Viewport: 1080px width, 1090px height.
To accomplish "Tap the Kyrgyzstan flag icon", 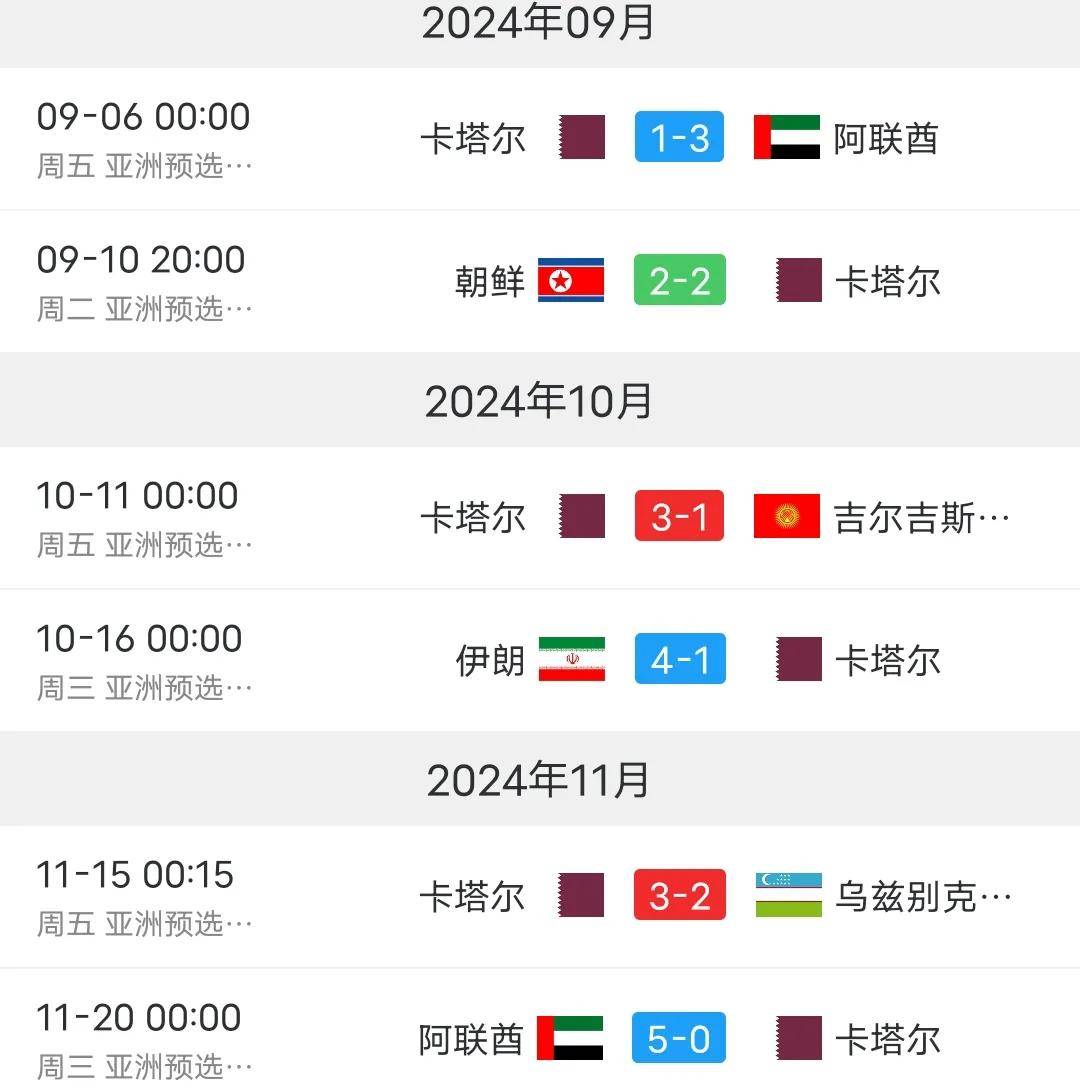I will [x=787, y=517].
